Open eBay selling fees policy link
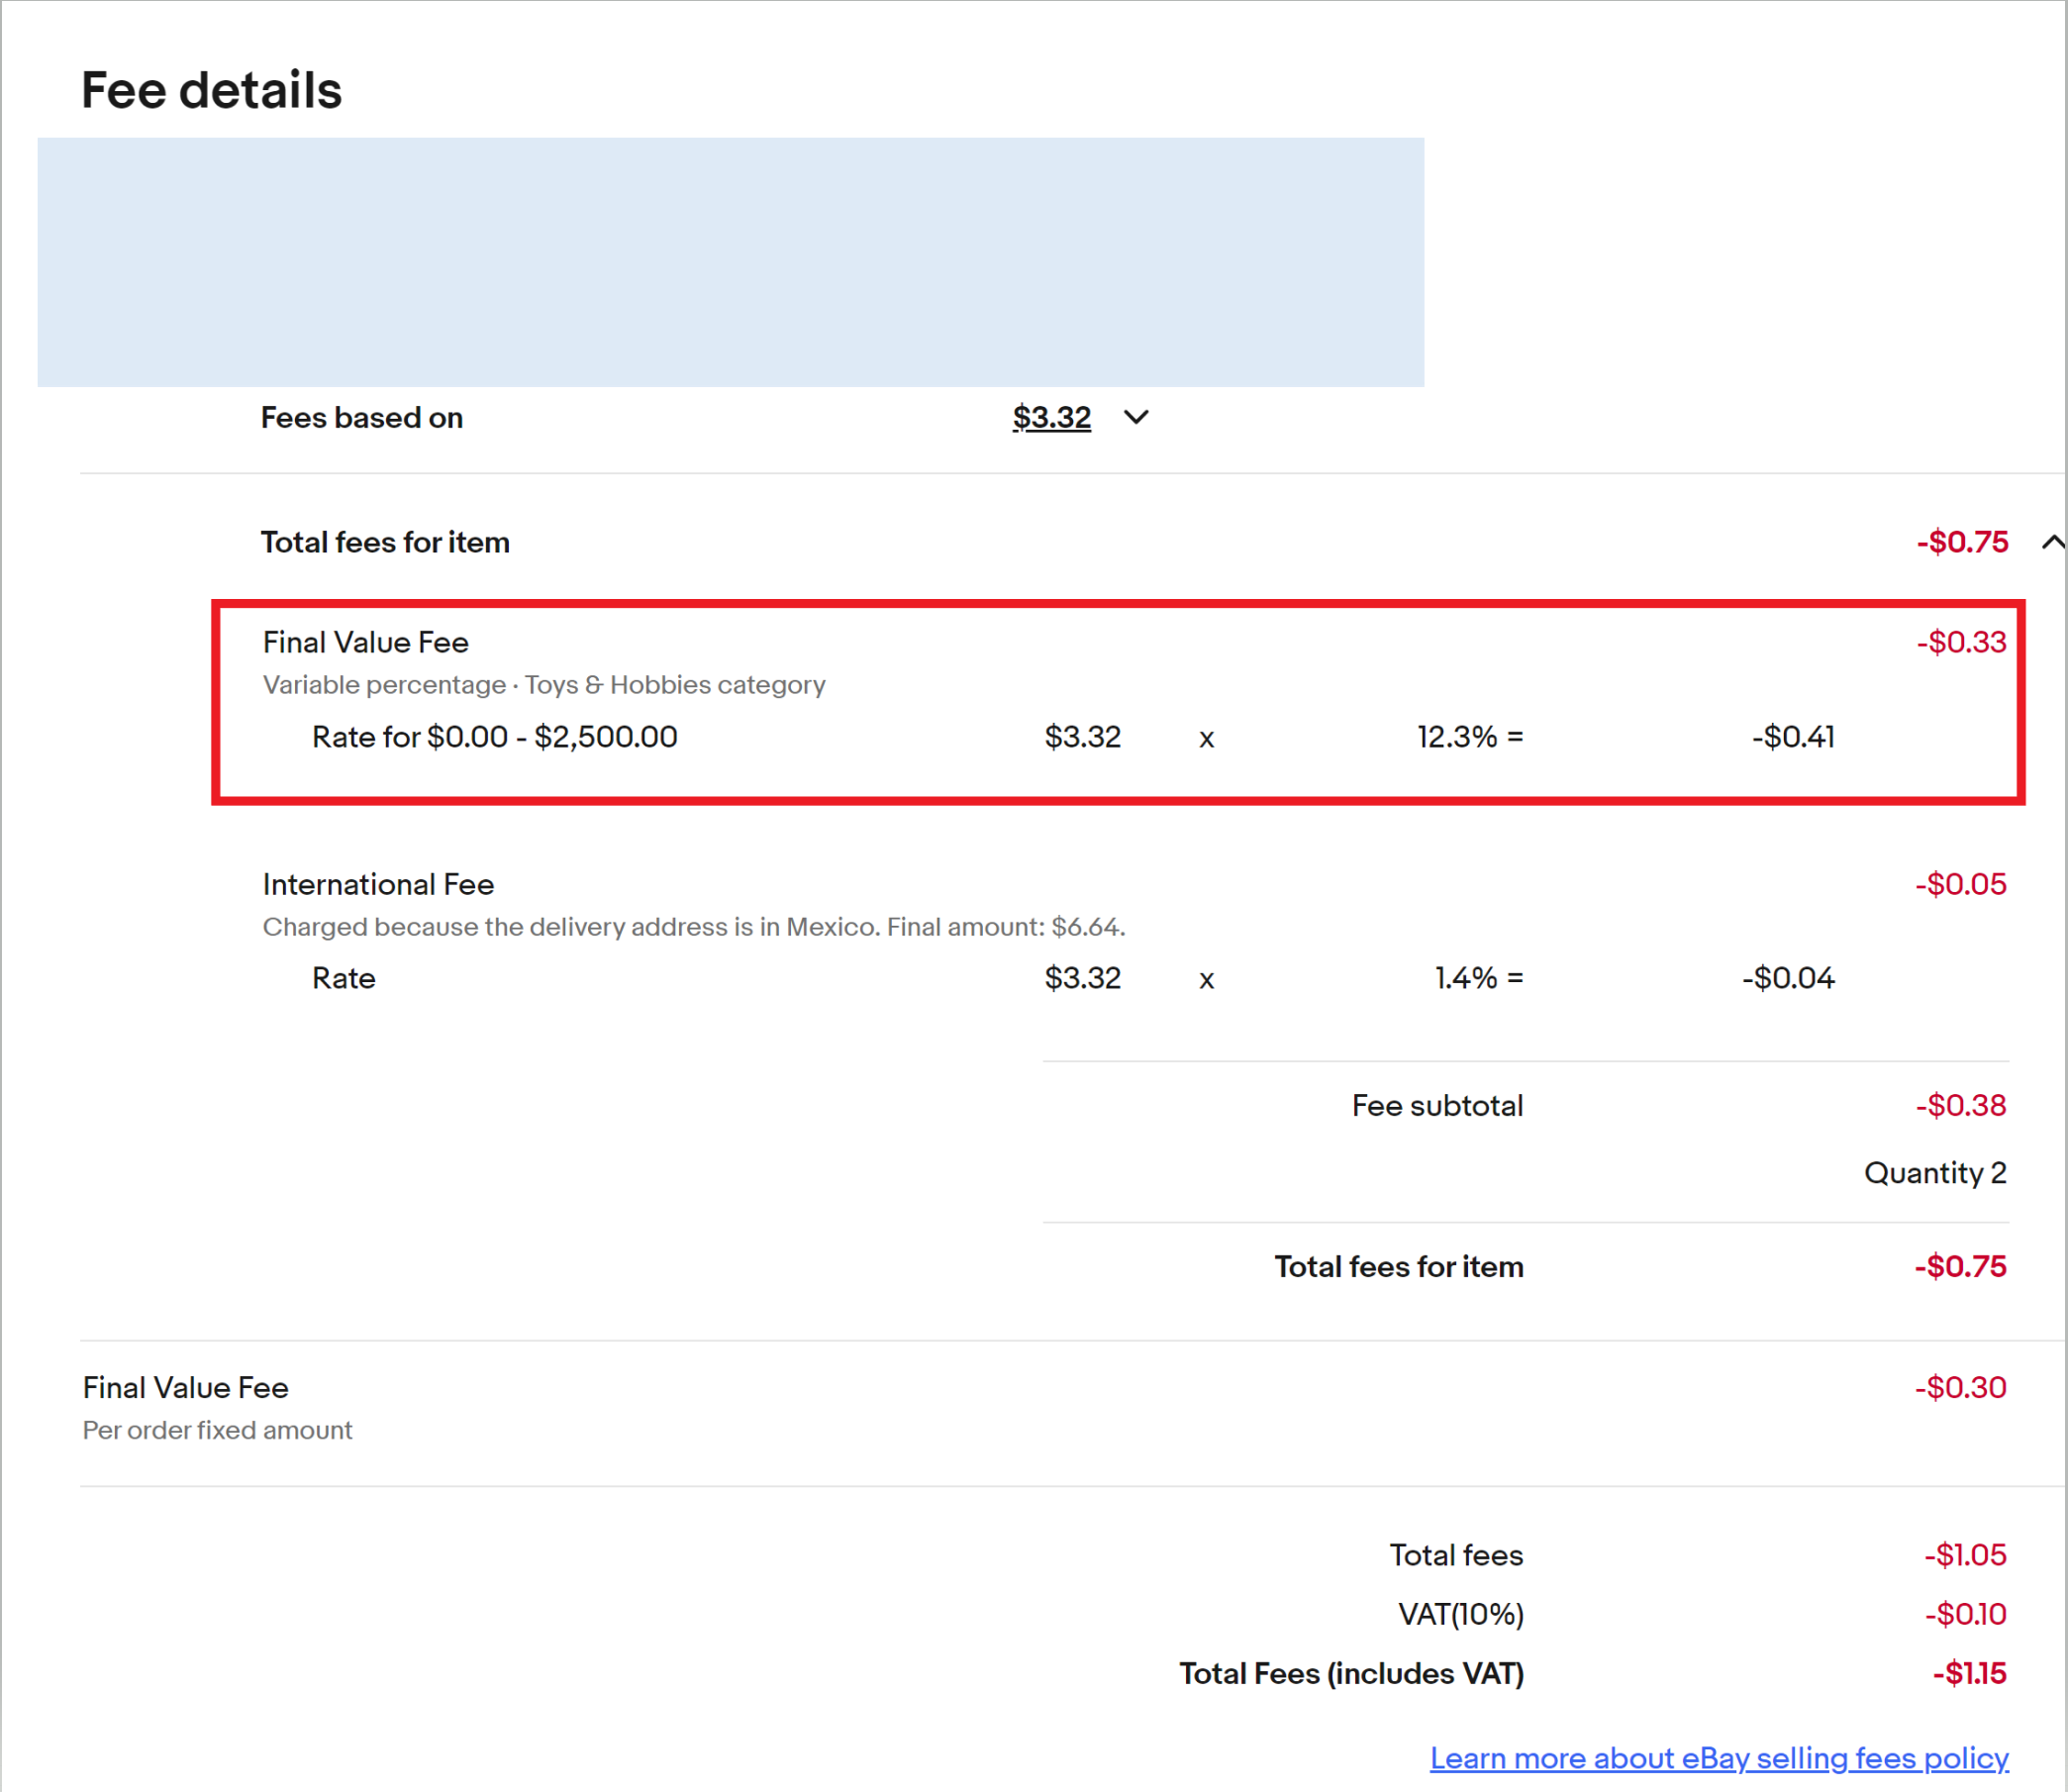Viewport: 2068px width, 1792px height. click(1718, 1758)
